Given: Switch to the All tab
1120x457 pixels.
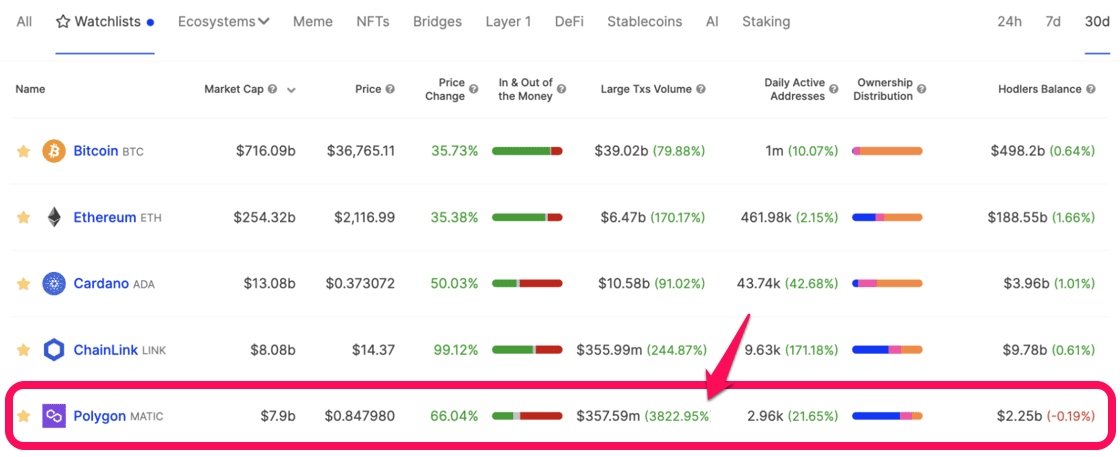Looking at the screenshot, I should pyautogui.click(x=24, y=21).
